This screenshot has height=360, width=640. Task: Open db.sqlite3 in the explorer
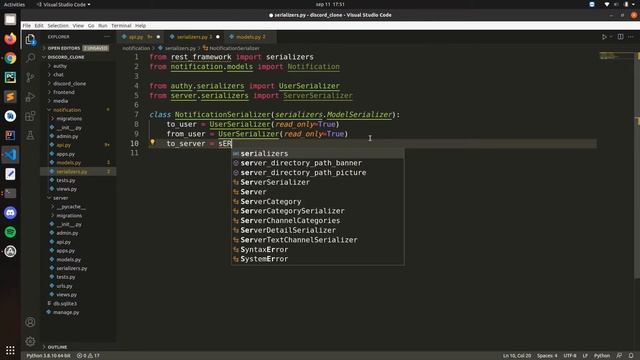(x=65, y=303)
